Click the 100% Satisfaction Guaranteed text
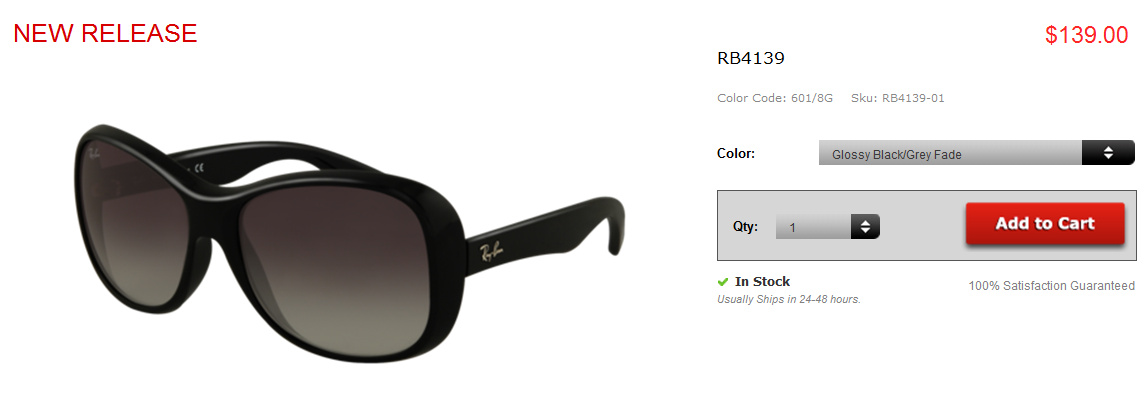 [1051, 285]
